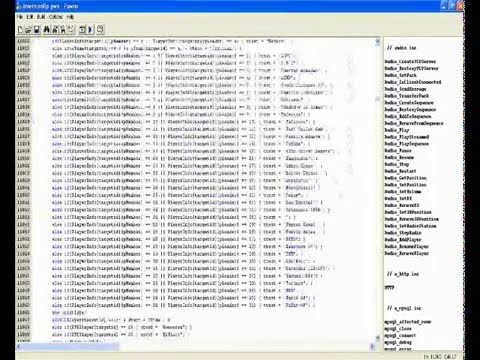Screen dimensions: 480x360
Task: Select Audio_Resume in function list
Action: tap(399, 157)
